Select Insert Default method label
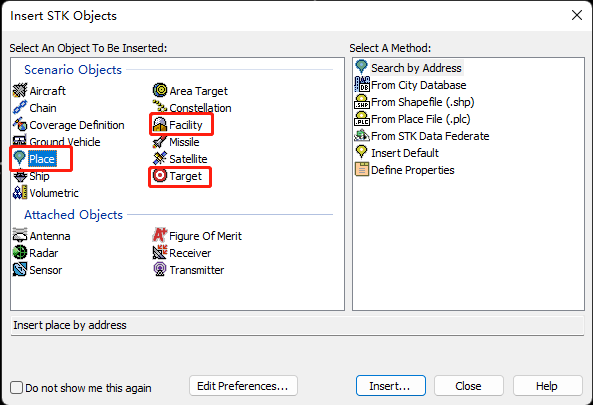593x405 pixels. [405, 153]
